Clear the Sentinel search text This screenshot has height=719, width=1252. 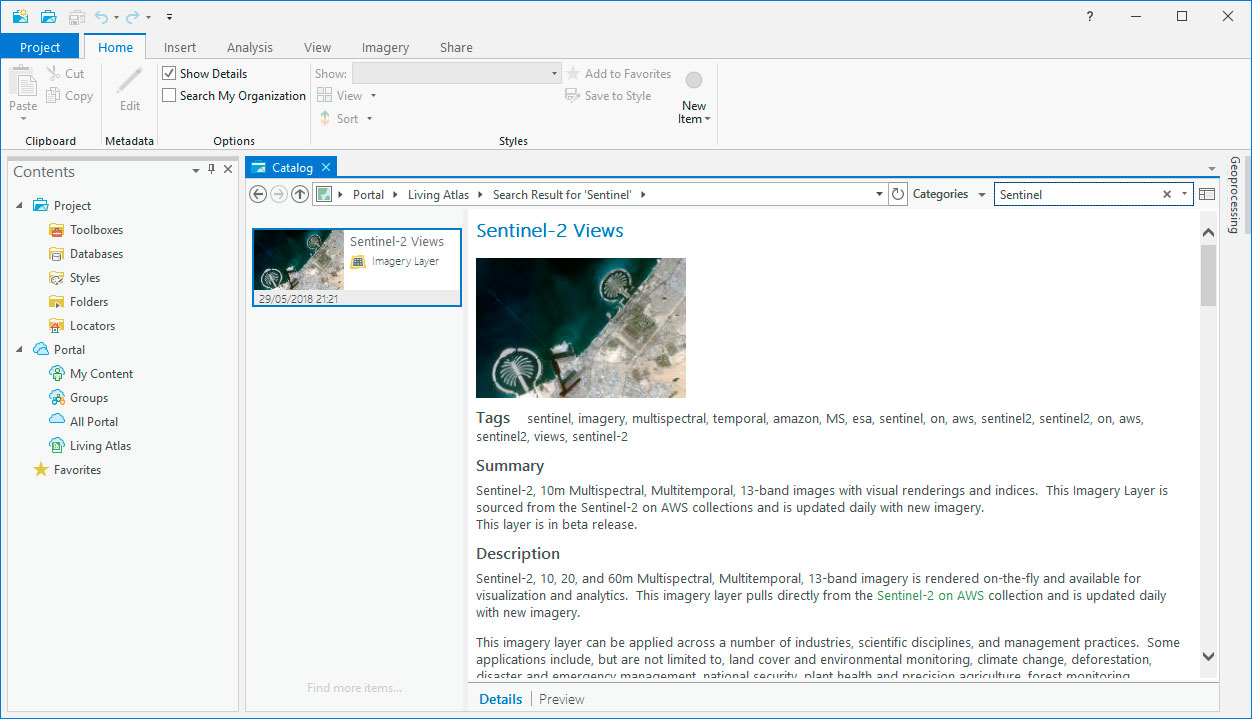1167,195
